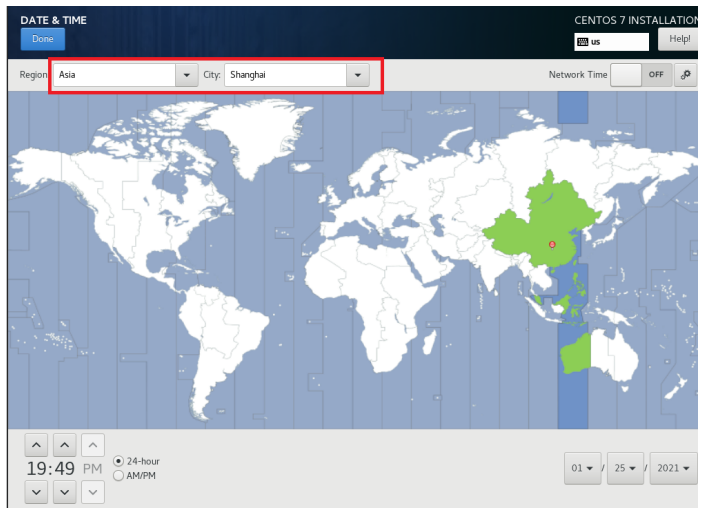Increase the minutes with up arrow

tap(64, 444)
